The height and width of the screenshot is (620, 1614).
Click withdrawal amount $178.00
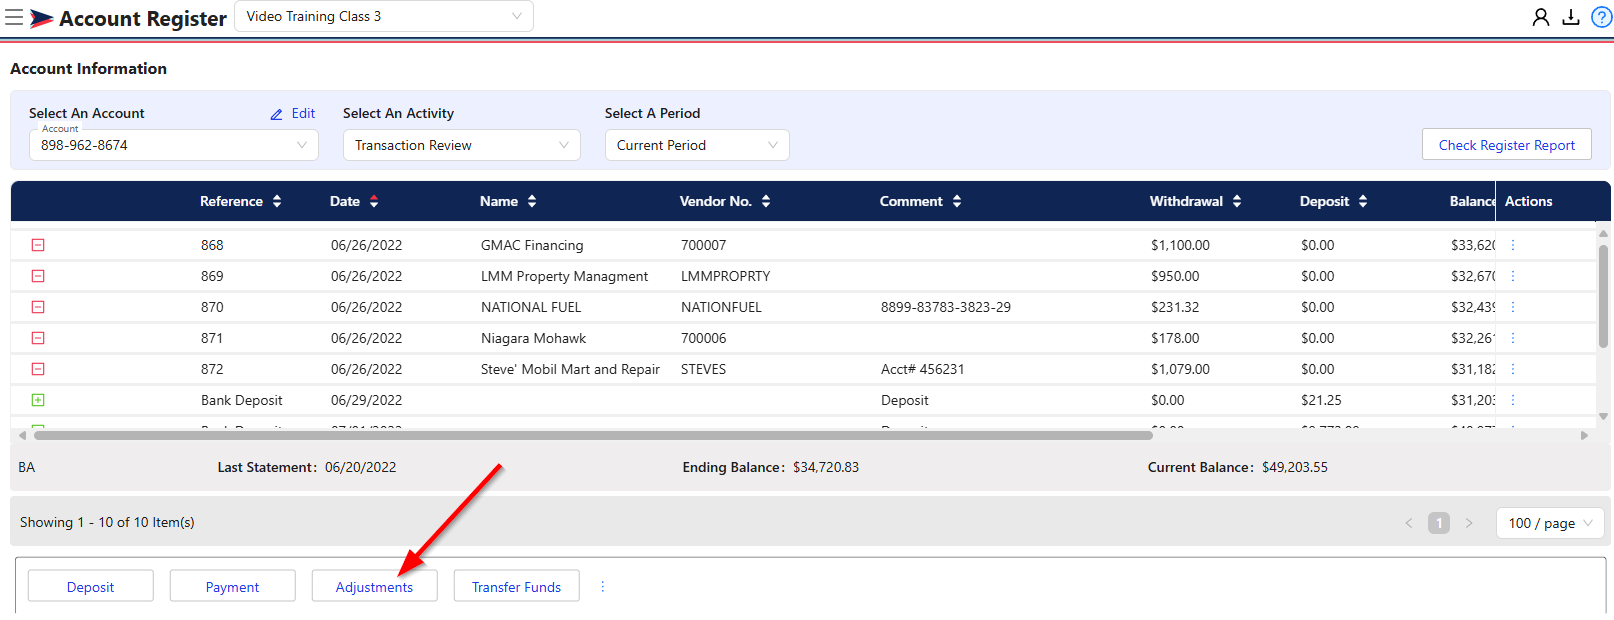[x=1175, y=338]
